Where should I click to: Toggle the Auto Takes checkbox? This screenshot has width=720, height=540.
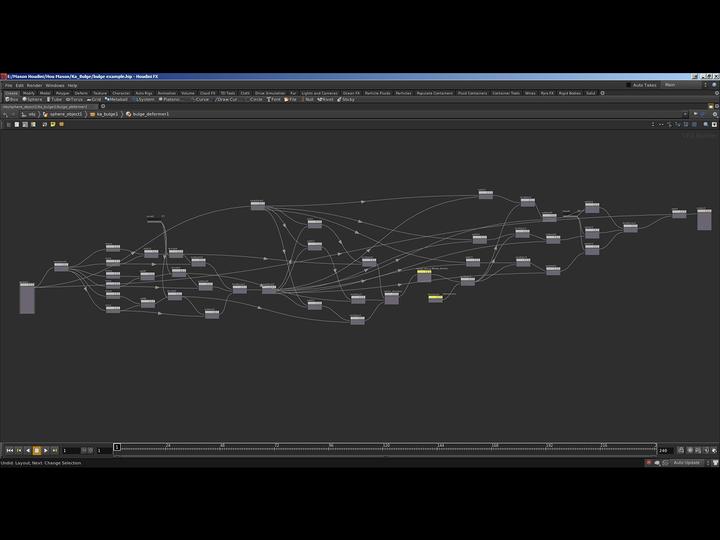[629, 85]
